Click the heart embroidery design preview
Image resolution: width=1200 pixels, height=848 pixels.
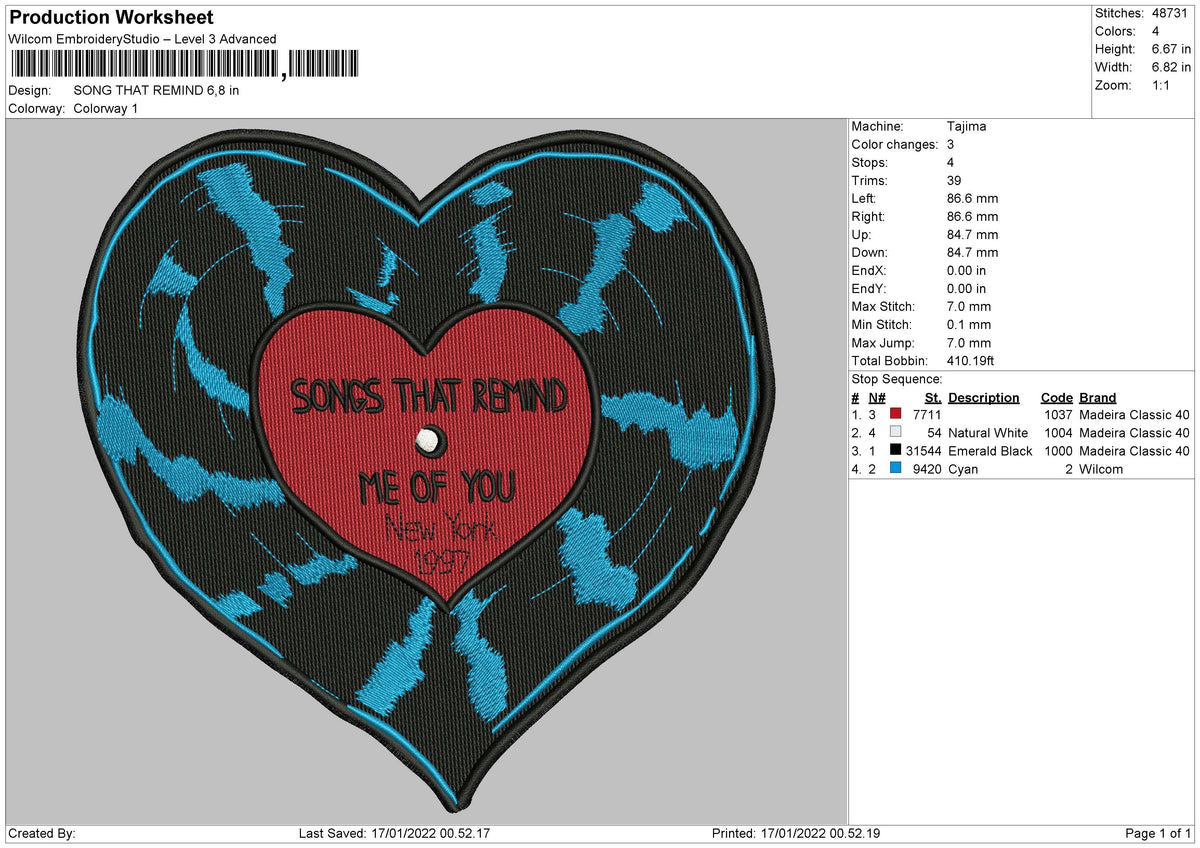427,470
